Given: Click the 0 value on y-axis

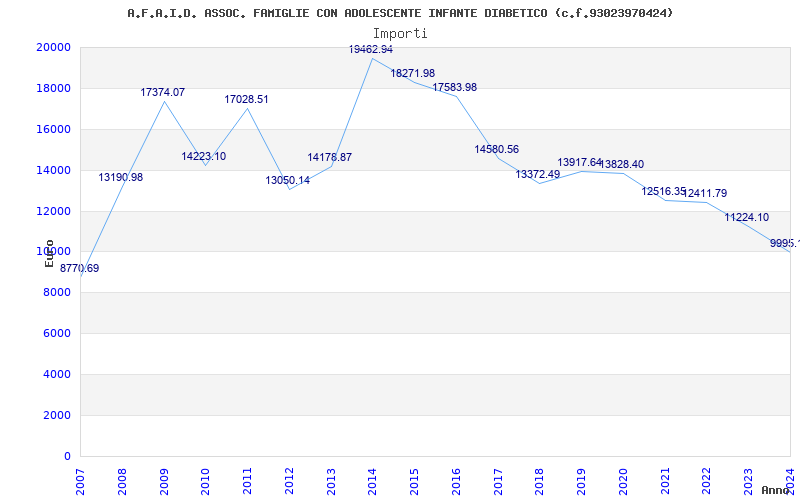Looking at the screenshot, I should (67, 456).
